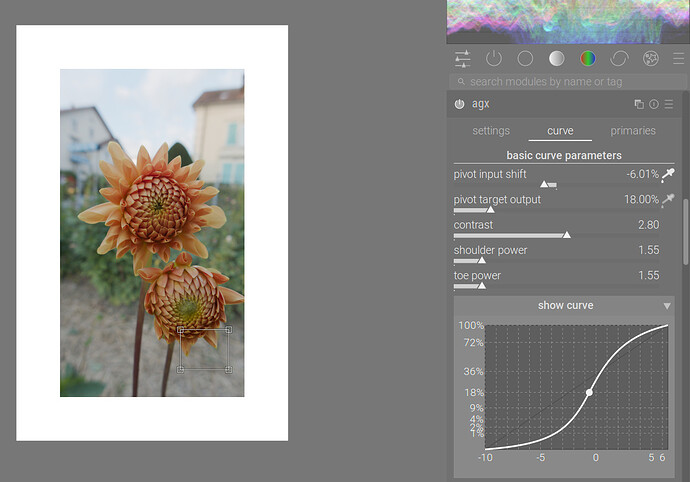Screen dimensions: 690x482
Task: Toggle the agx module power switch
Action: tap(460, 104)
